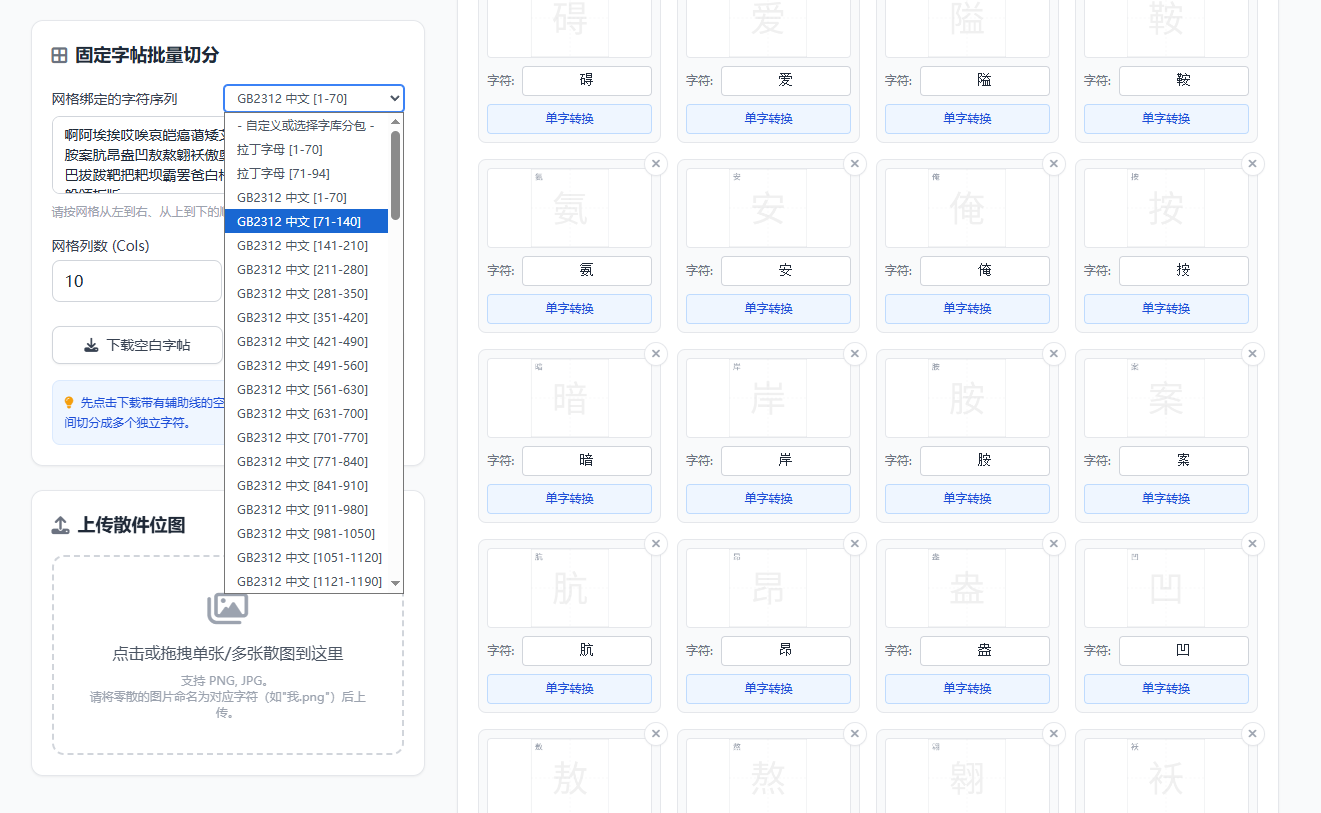This screenshot has width=1321, height=813.
Task: Select GB2312 中文 [141-210] option
Action: pos(306,246)
